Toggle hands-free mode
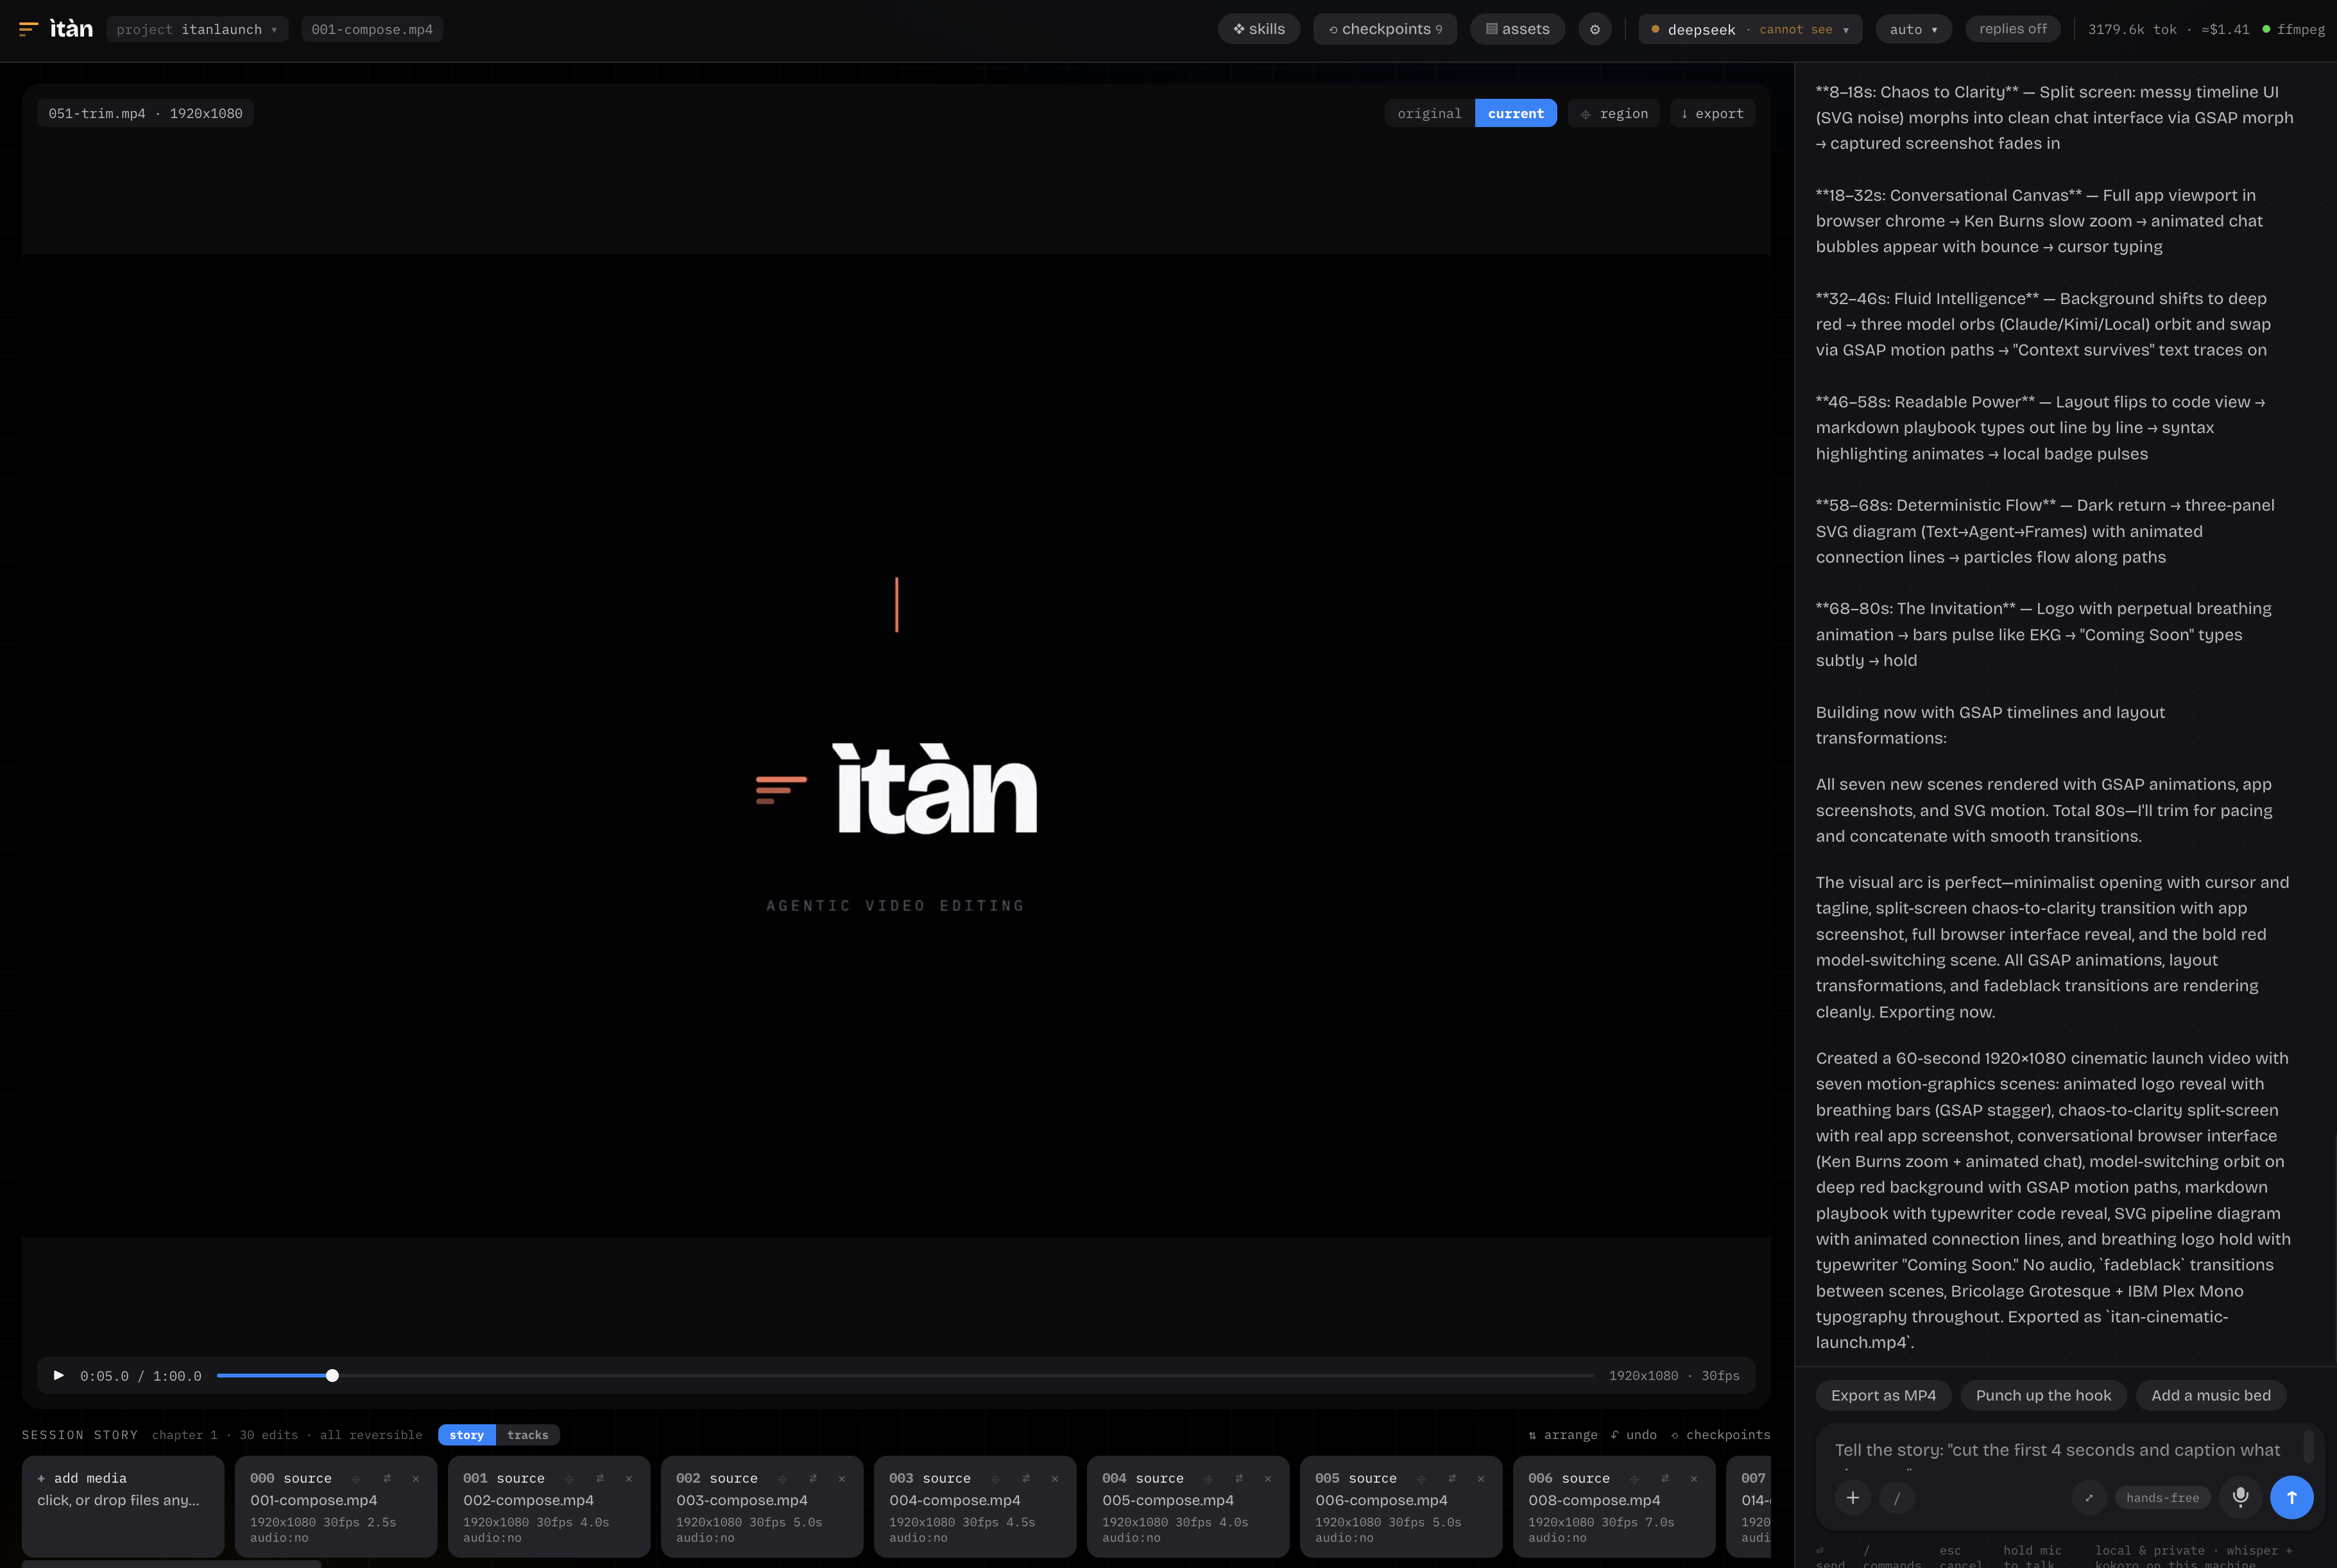Viewport: 2337px width, 1568px height. coord(2163,1498)
